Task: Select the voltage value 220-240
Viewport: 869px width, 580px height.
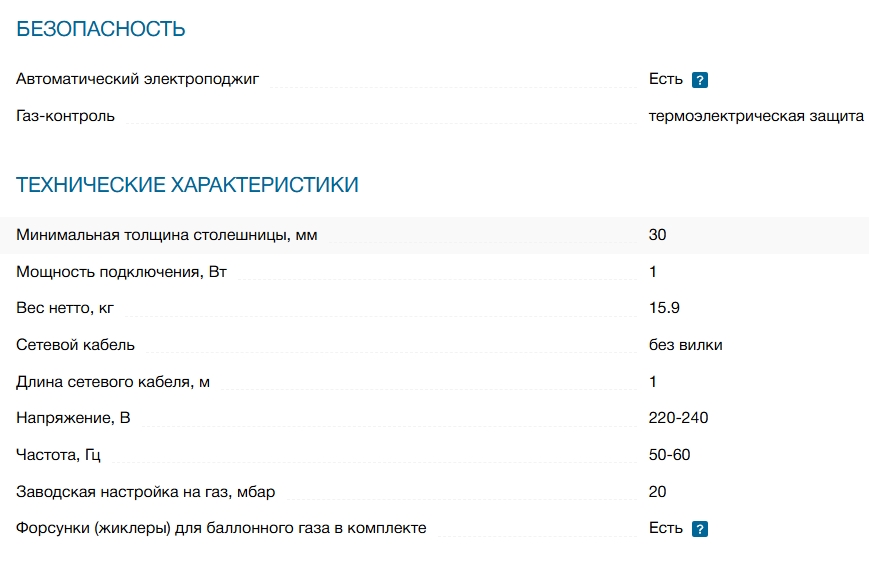Action: pos(678,418)
